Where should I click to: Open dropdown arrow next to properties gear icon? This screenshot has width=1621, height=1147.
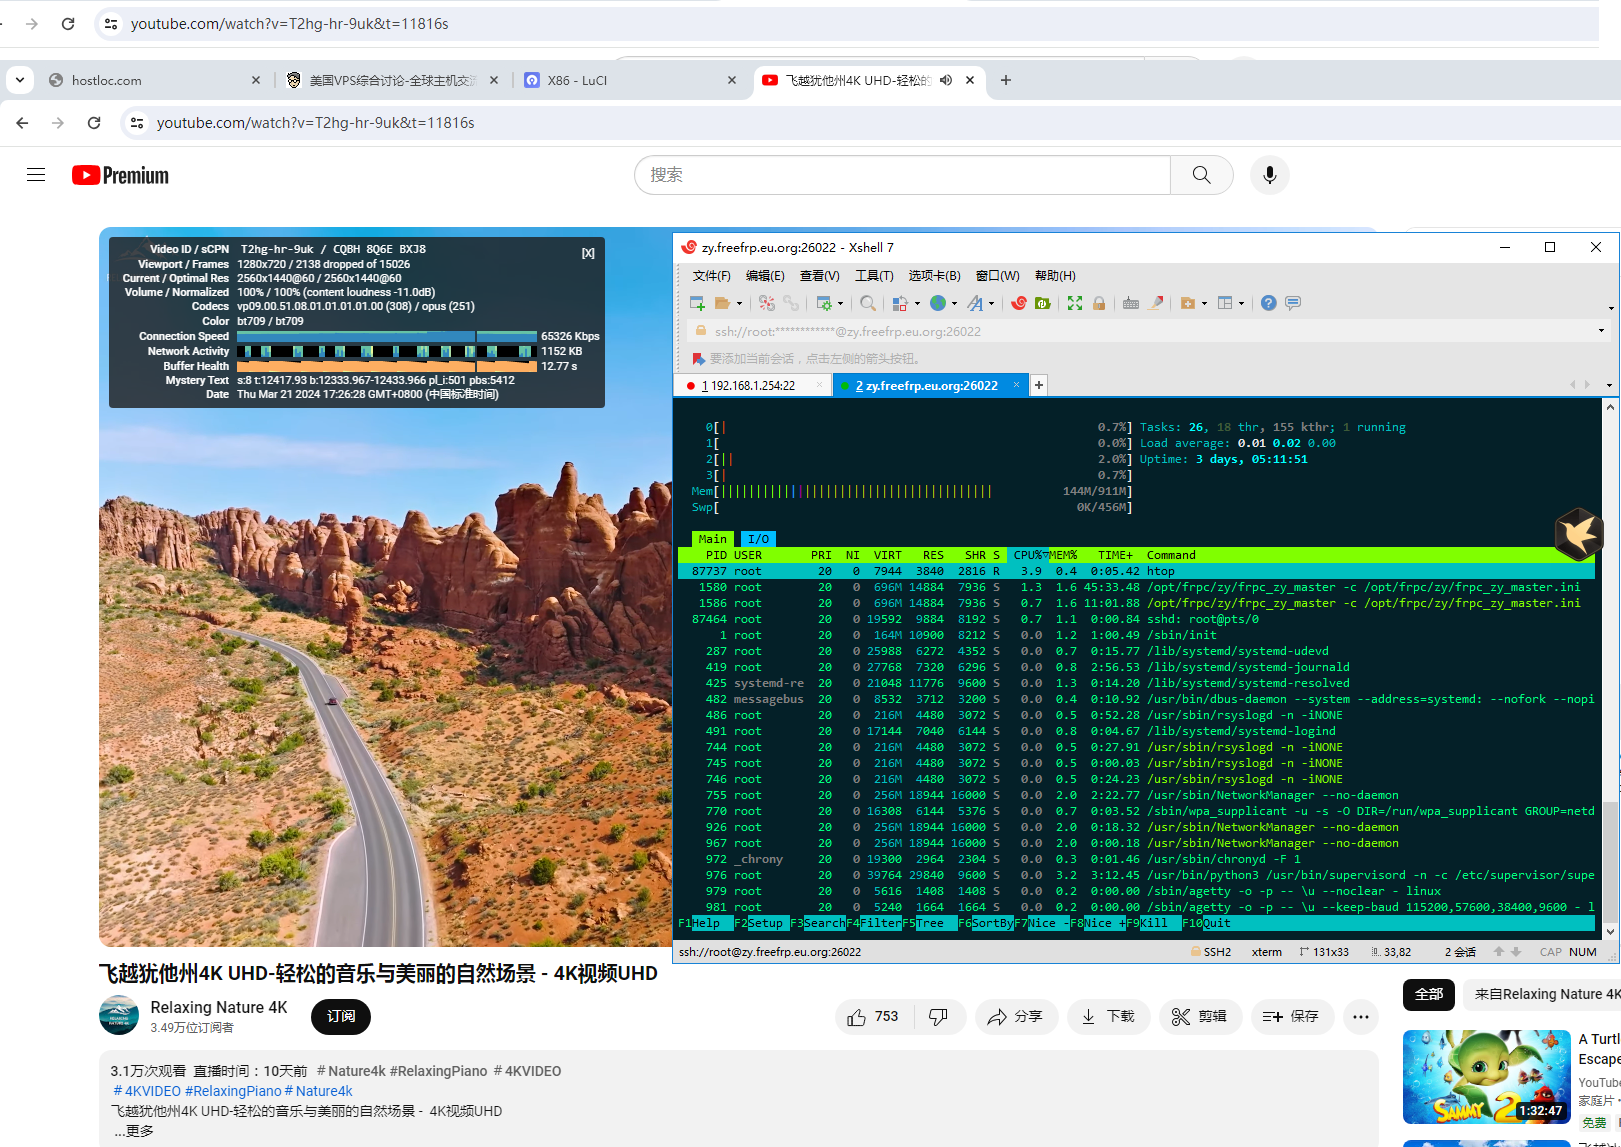pos(841,303)
